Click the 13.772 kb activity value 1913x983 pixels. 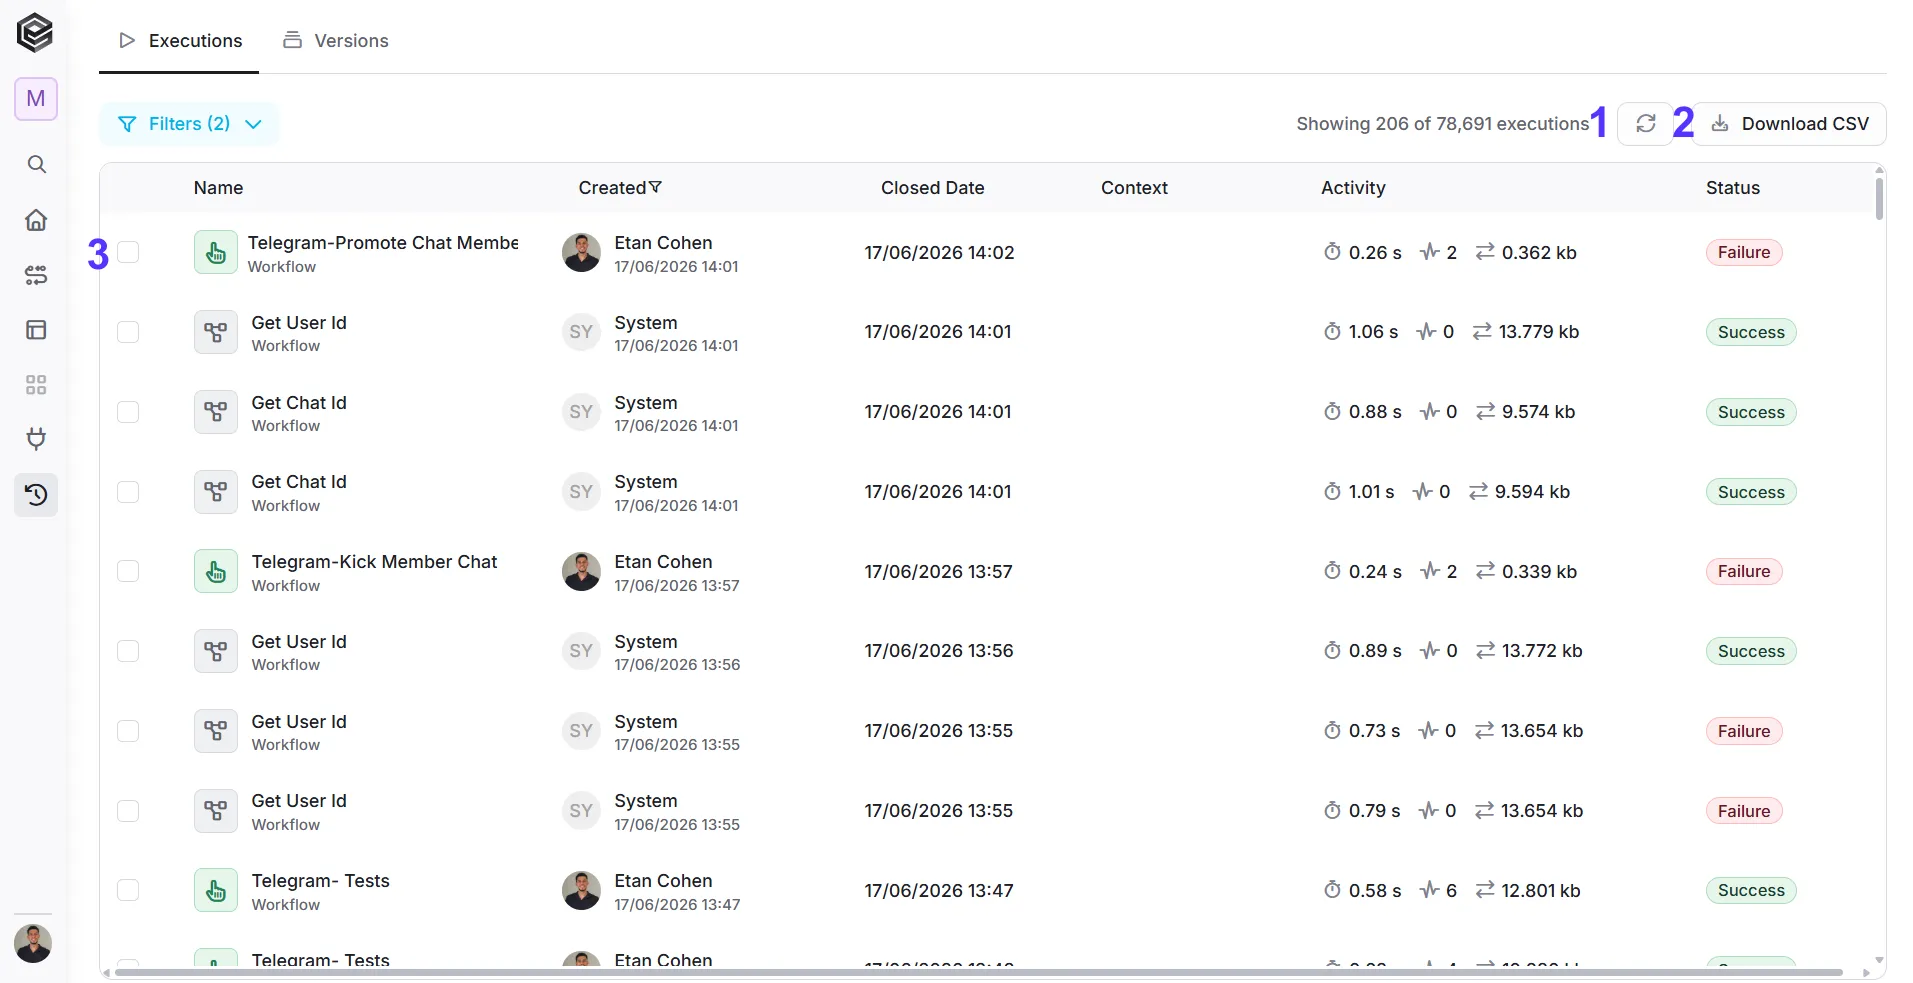click(x=1542, y=651)
